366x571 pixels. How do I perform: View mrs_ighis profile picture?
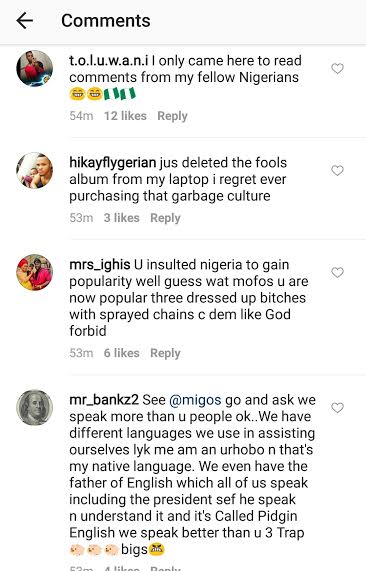click(x=35, y=272)
